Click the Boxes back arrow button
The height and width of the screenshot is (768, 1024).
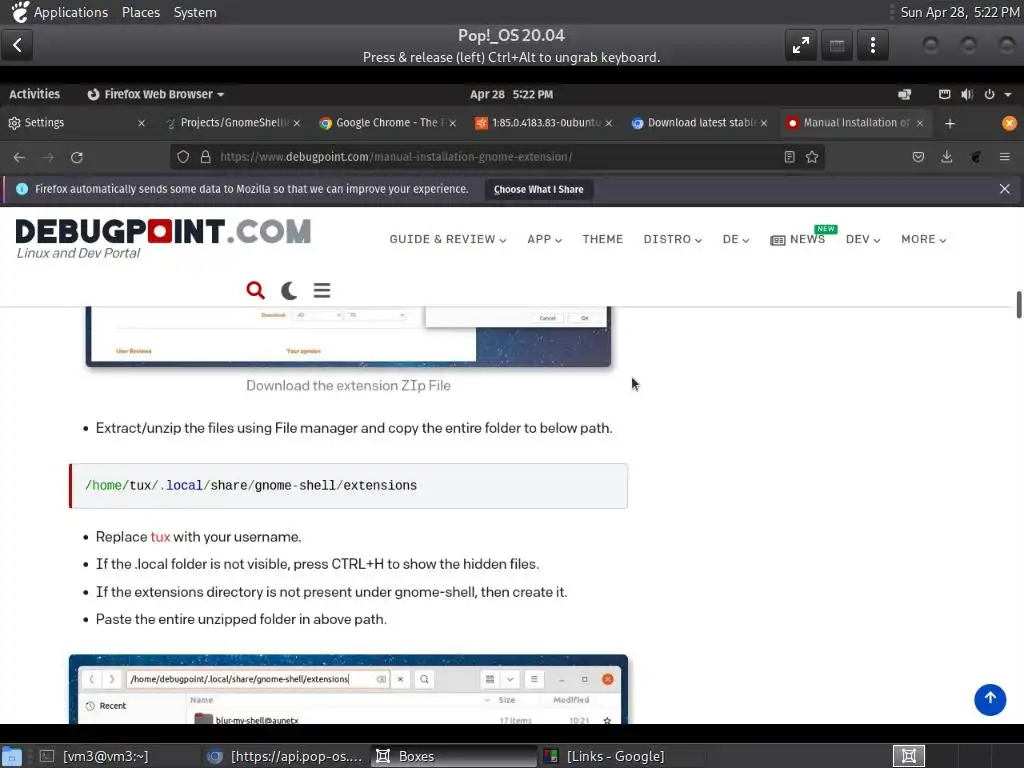click(x=17, y=45)
